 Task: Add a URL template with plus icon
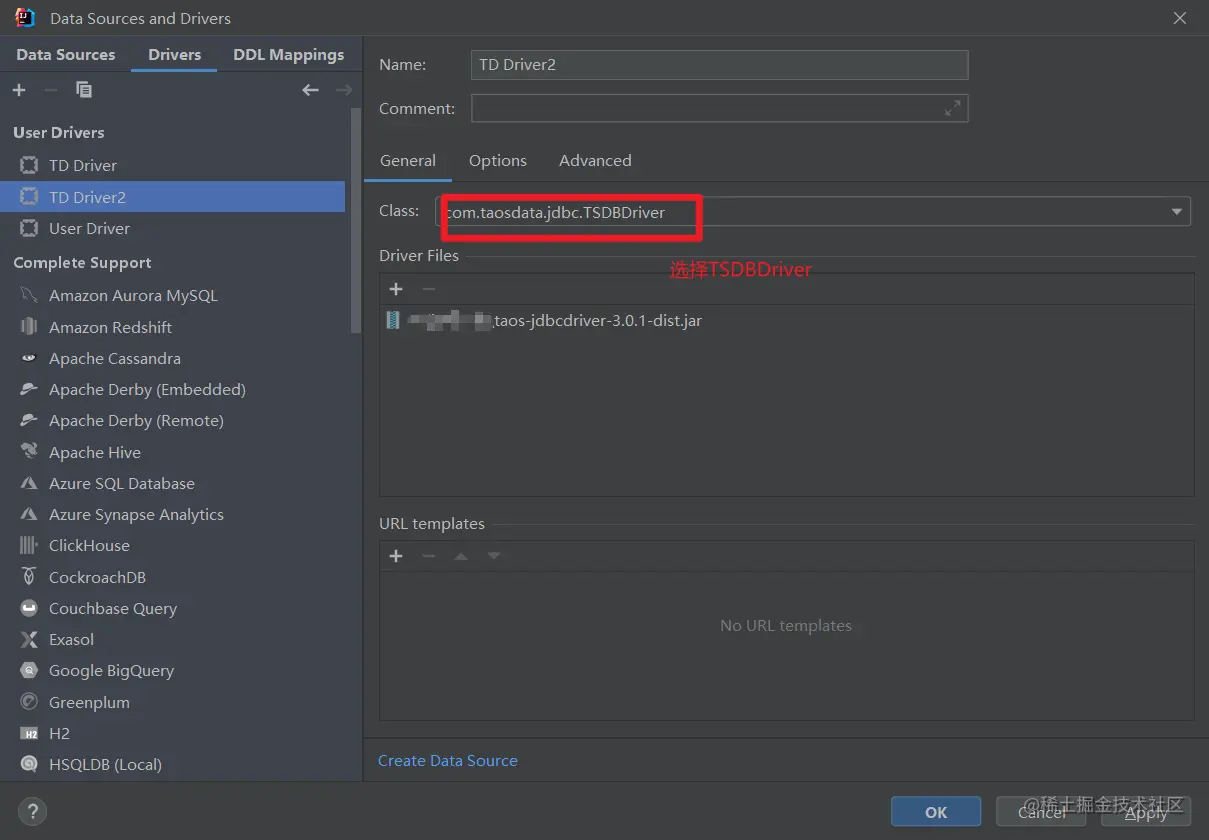click(x=396, y=556)
